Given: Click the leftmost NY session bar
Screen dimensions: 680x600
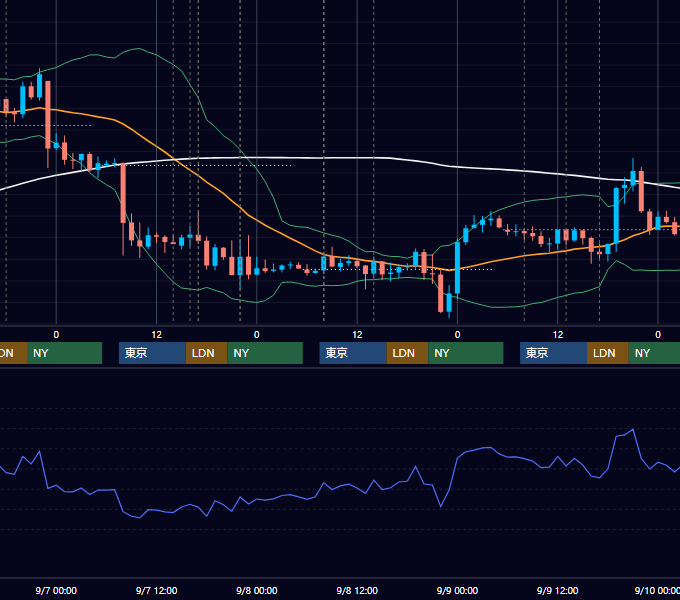Looking at the screenshot, I should (64, 353).
